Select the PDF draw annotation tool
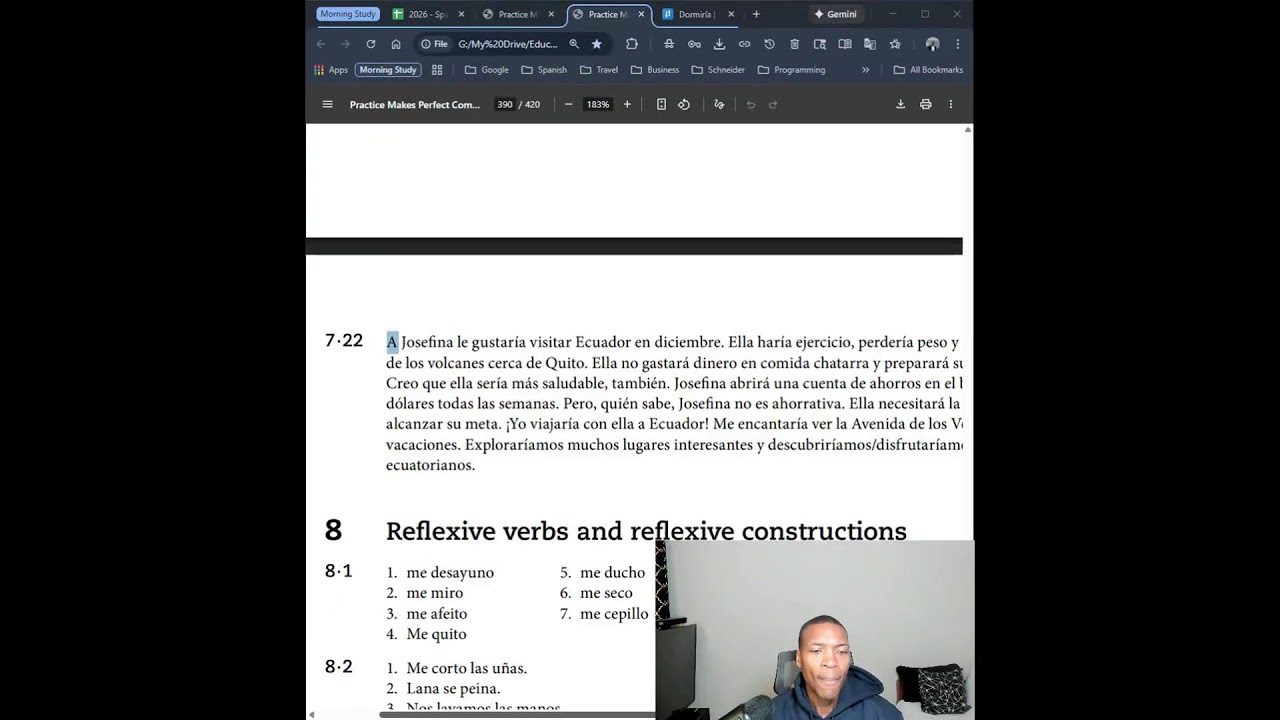This screenshot has height=720, width=1280. (x=719, y=104)
